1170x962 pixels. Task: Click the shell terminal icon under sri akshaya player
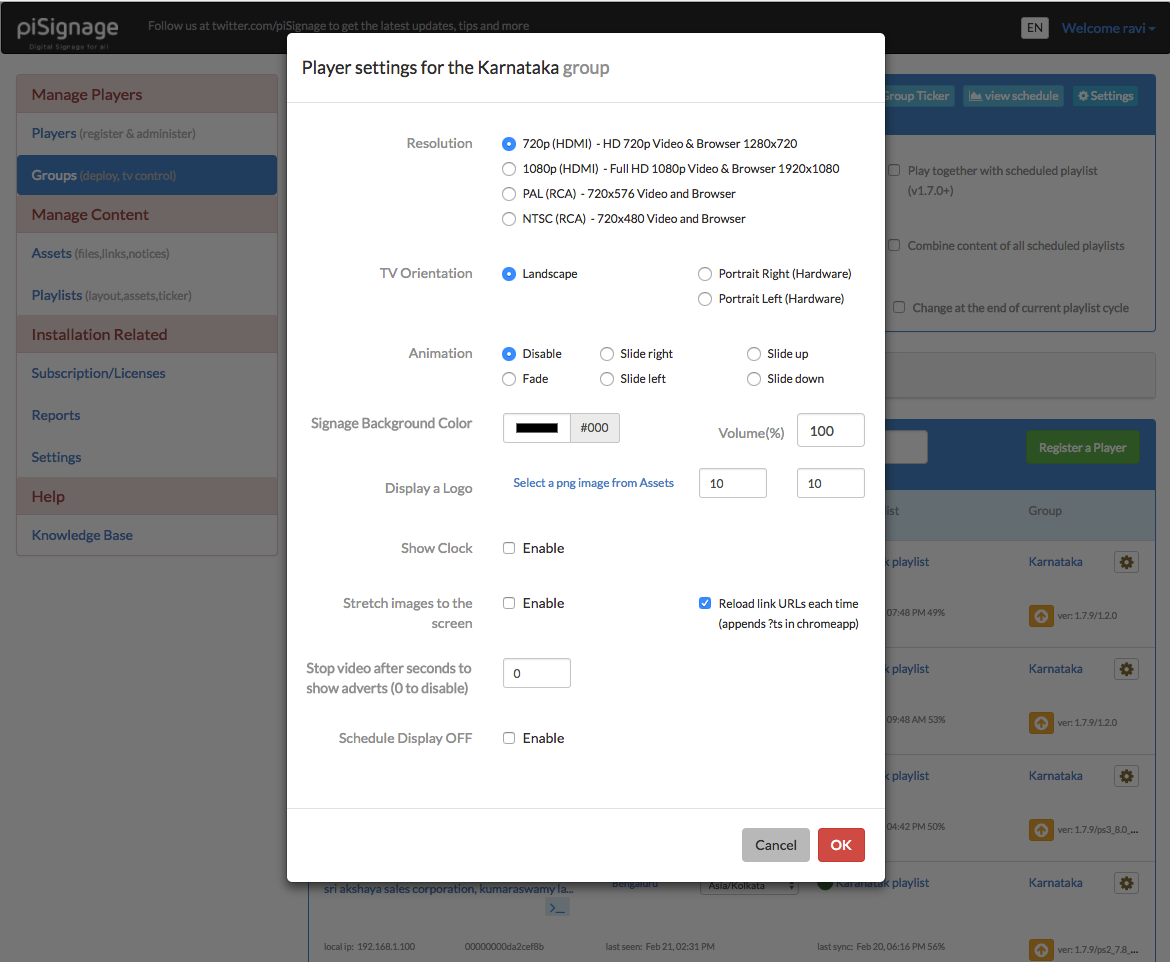pyautogui.click(x=558, y=907)
